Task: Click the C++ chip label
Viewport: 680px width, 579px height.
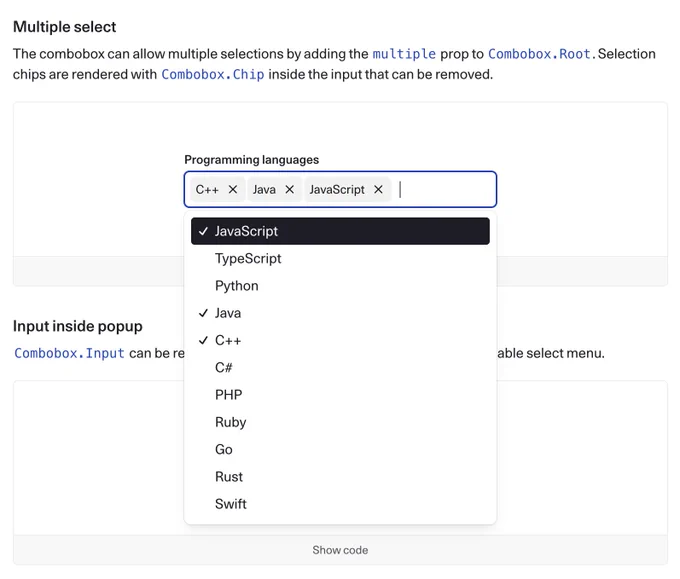Action: (x=207, y=190)
